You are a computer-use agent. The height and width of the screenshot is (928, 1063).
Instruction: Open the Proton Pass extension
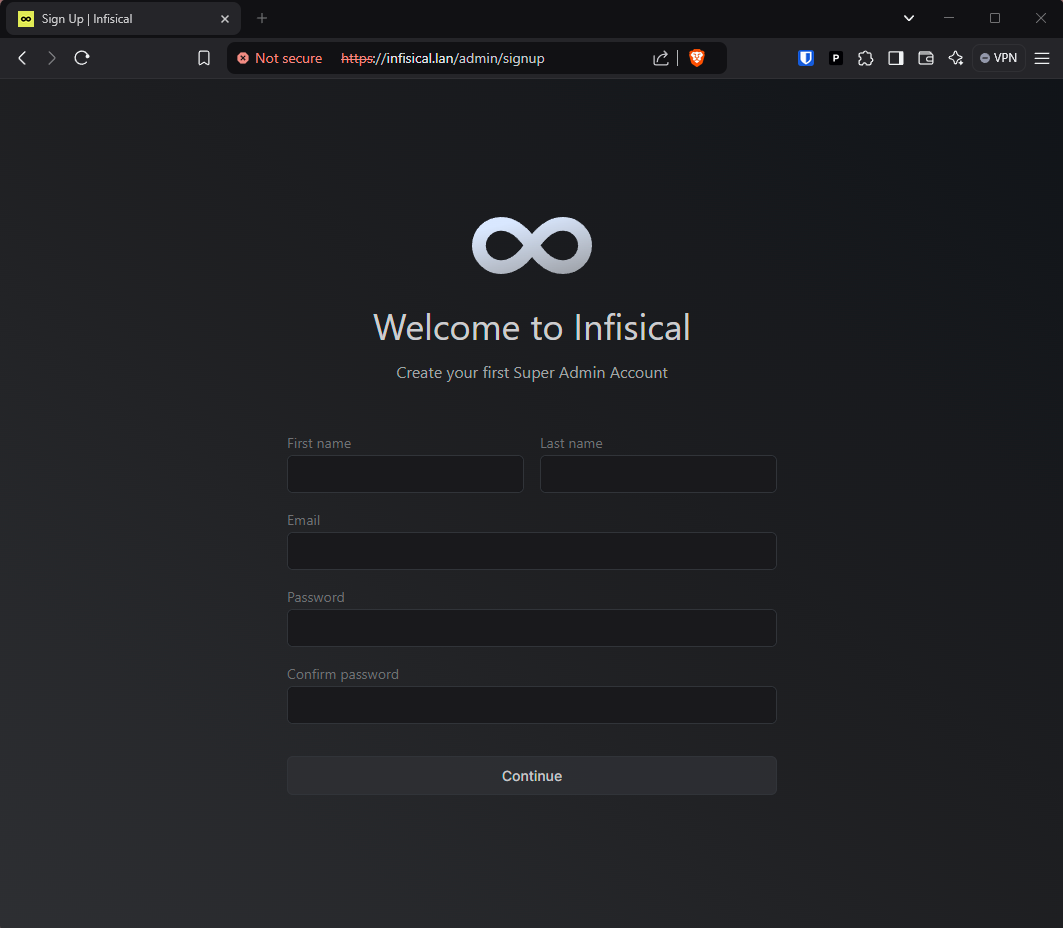(835, 58)
